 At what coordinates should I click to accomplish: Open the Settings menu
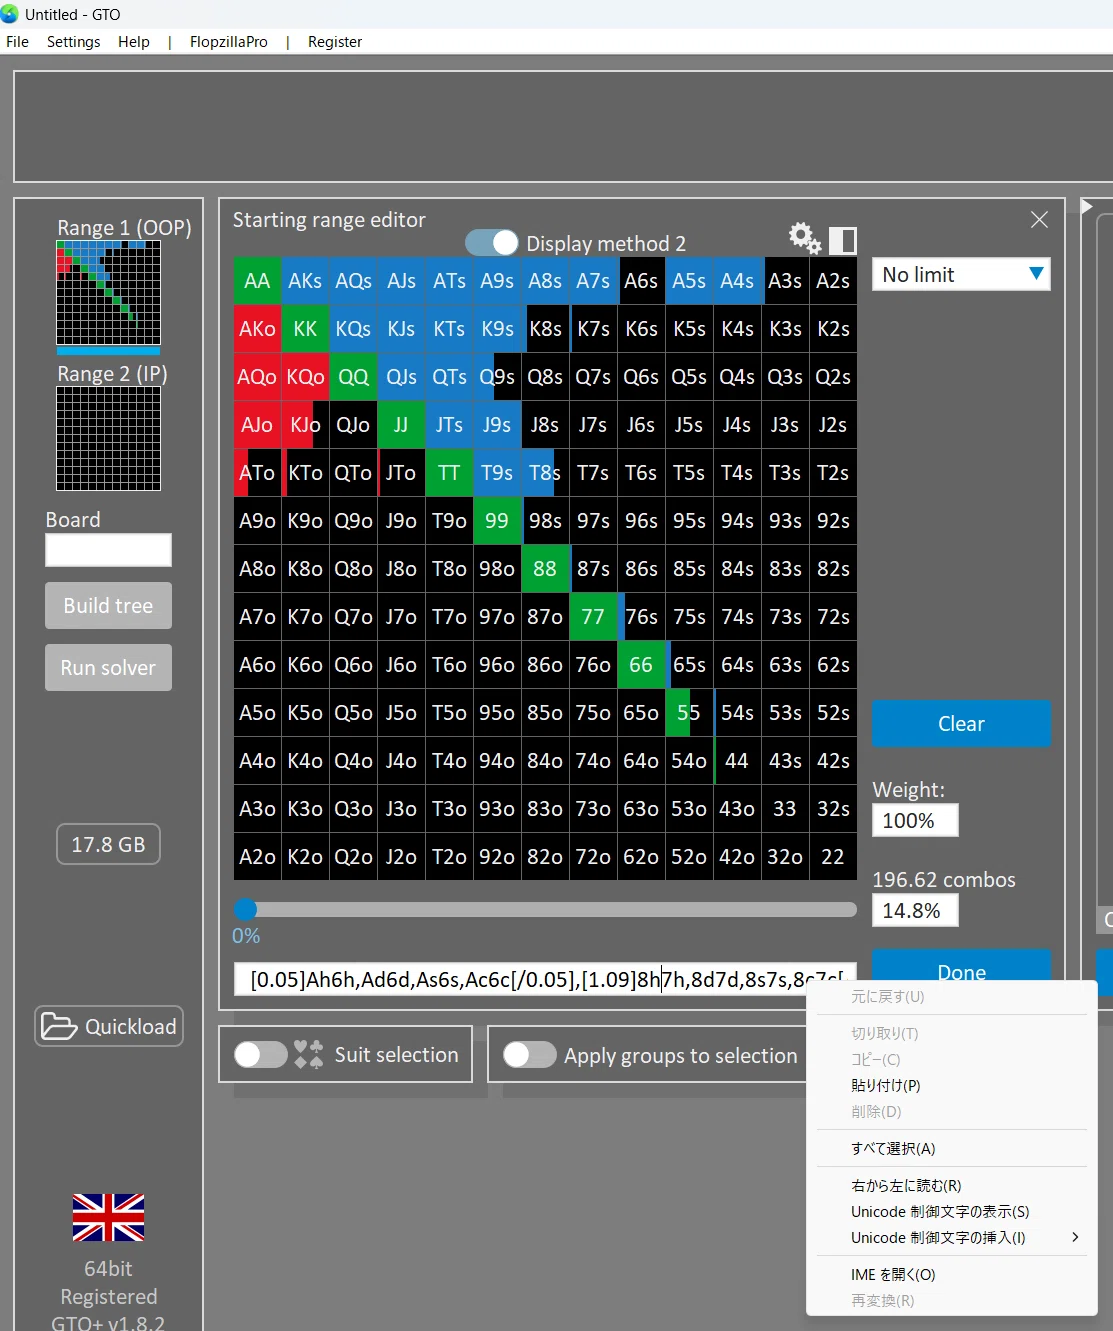[73, 42]
